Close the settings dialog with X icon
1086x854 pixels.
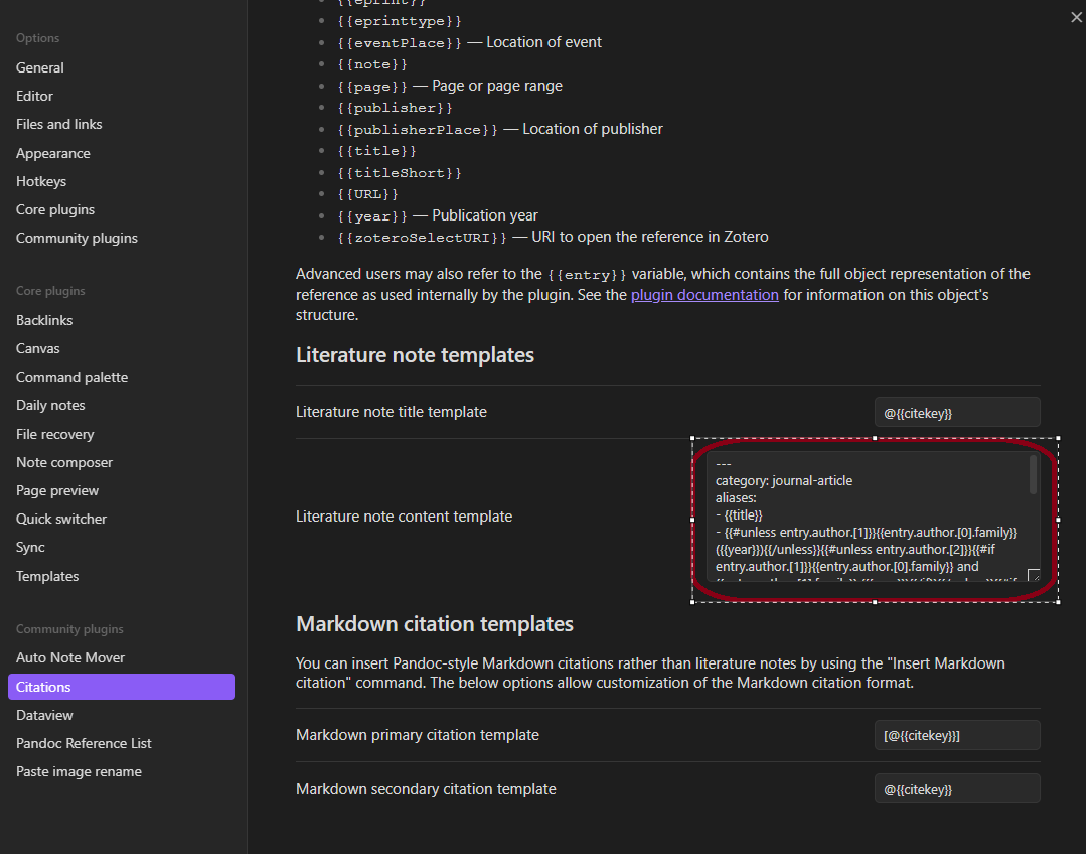[1076, 17]
